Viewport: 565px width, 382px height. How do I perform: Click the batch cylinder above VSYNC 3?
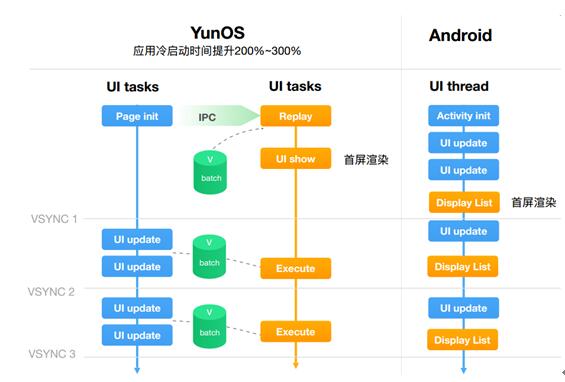[209, 326]
